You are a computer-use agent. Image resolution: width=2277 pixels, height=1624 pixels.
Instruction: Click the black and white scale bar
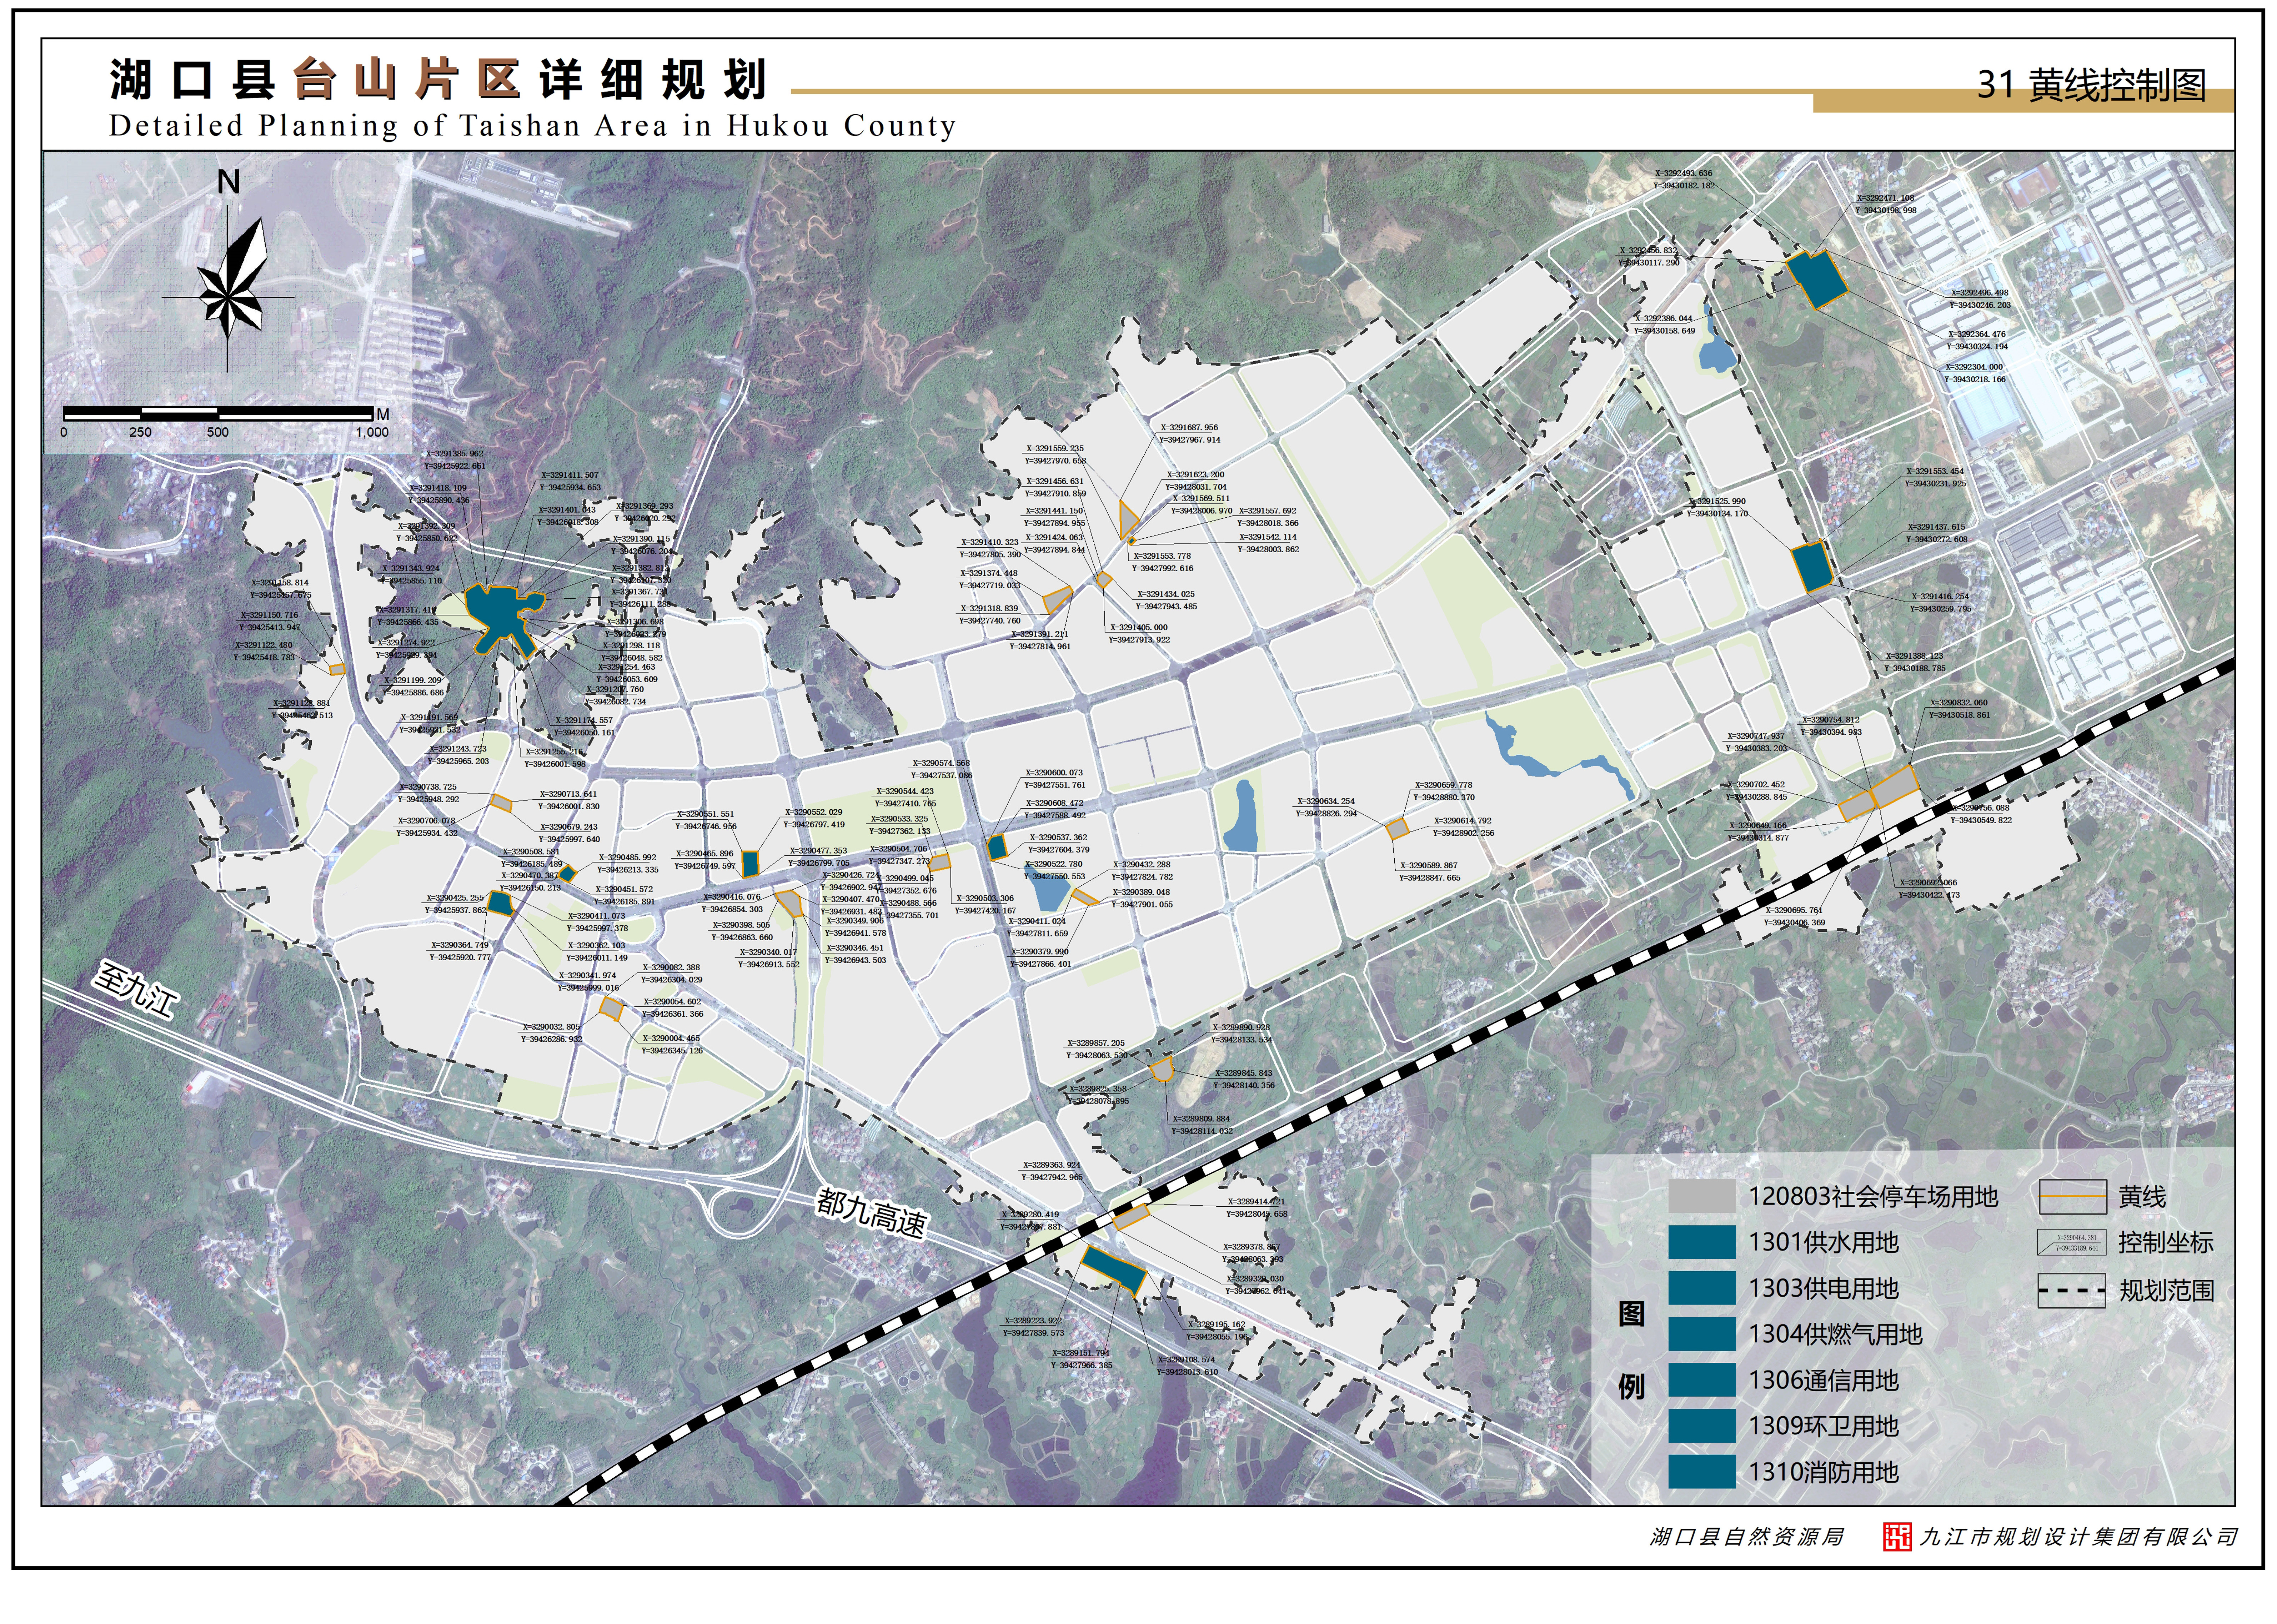[x=218, y=413]
